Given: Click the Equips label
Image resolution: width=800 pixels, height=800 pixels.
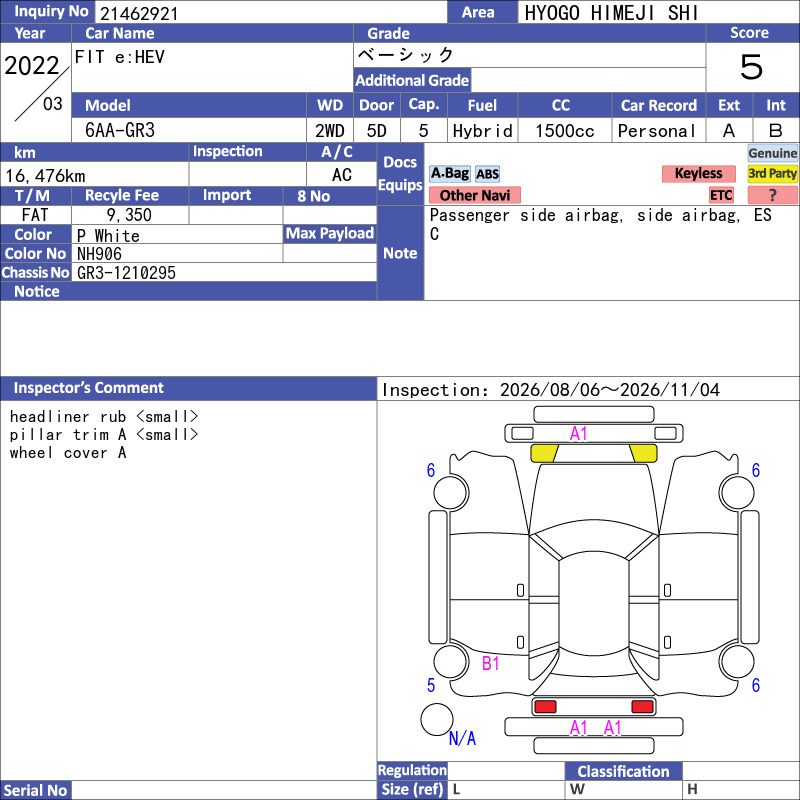Looking at the screenshot, I should 401,185.
